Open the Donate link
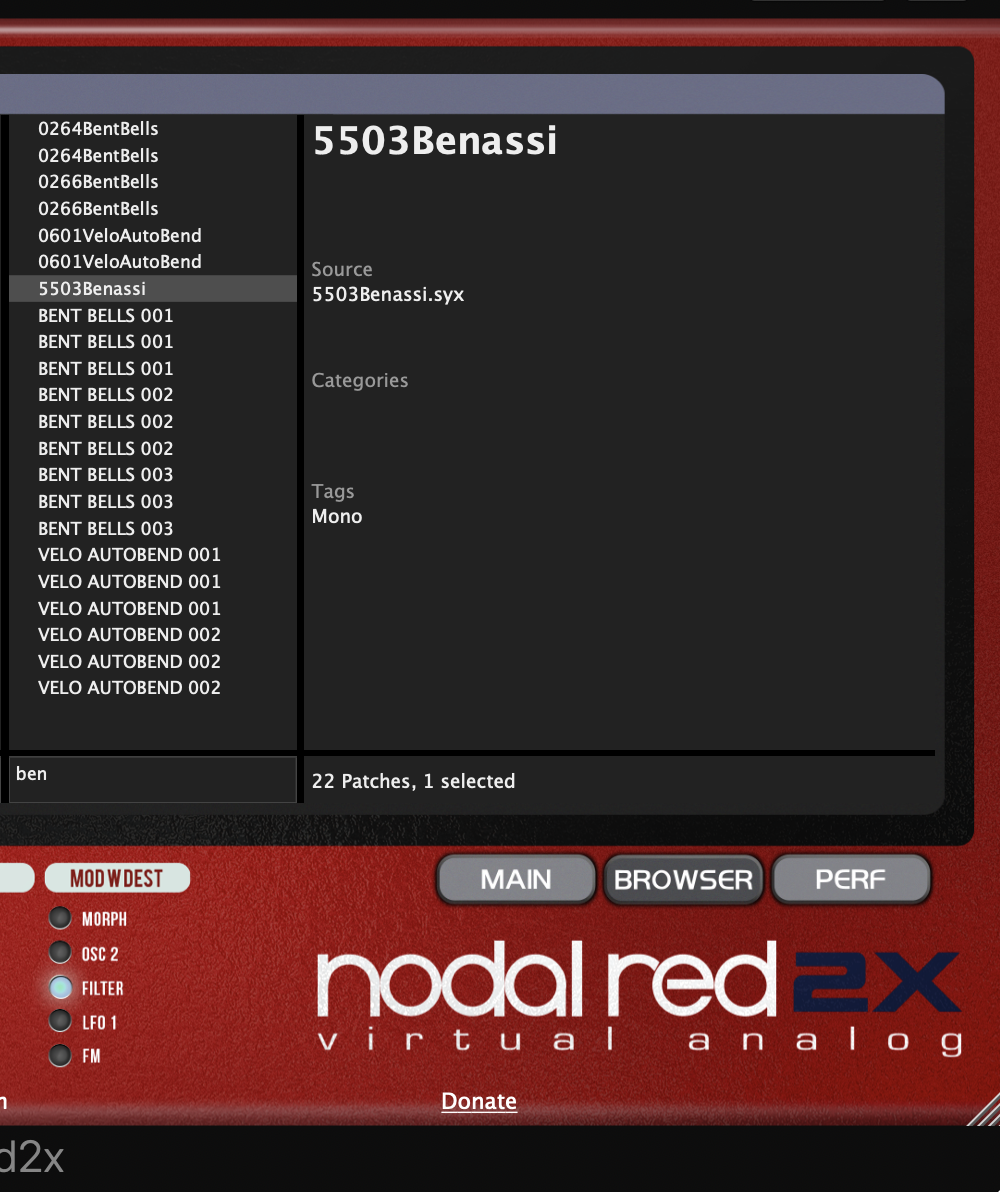 (479, 1101)
